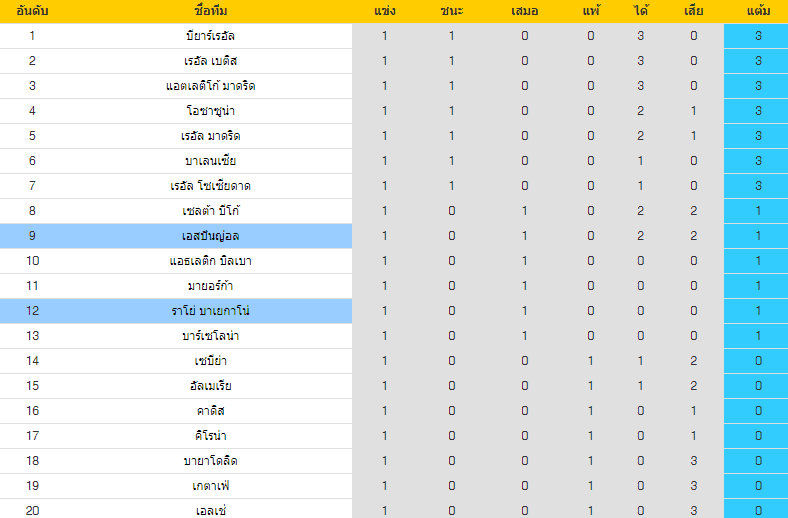Click points cell for บียาร์เรอัล row
Viewport: 788px width, 518px height.
[x=758, y=36]
